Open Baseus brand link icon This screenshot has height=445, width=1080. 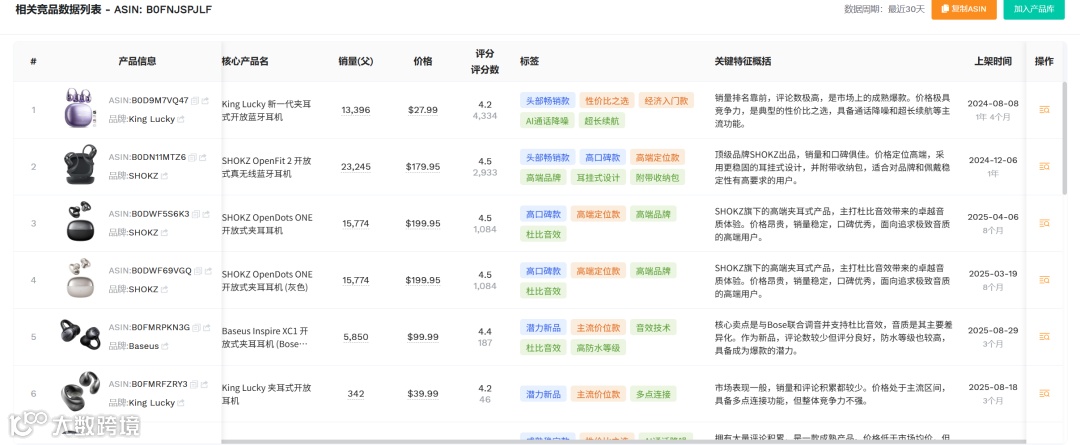tap(165, 346)
